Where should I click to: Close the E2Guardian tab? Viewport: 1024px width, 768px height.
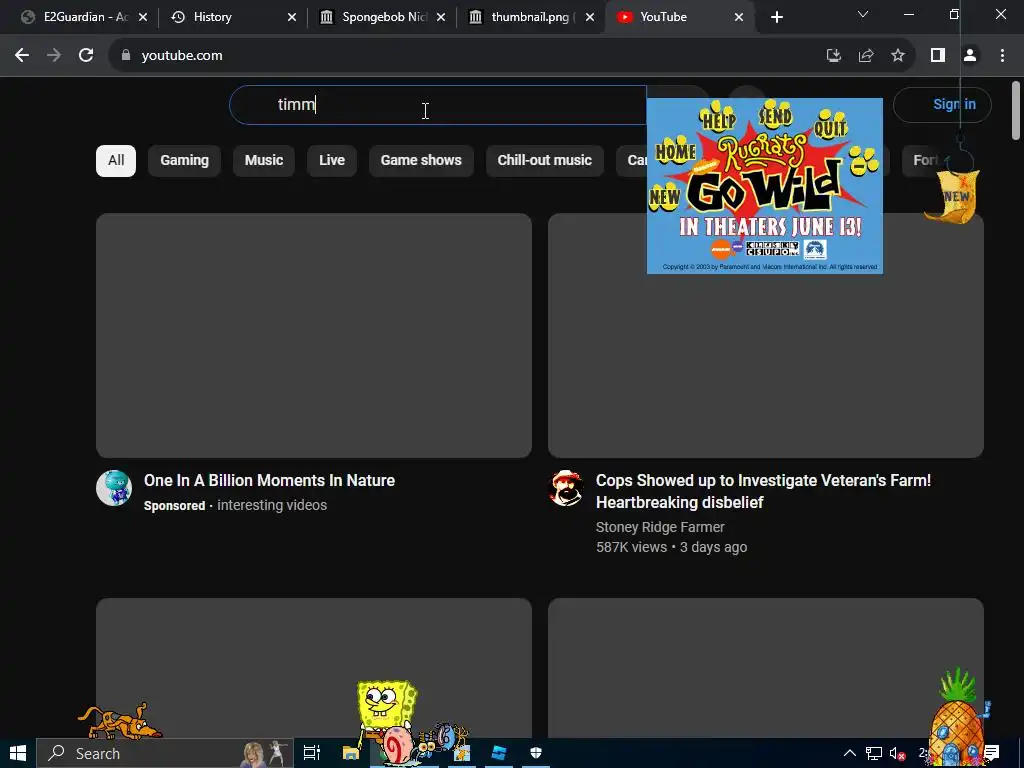coord(143,17)
